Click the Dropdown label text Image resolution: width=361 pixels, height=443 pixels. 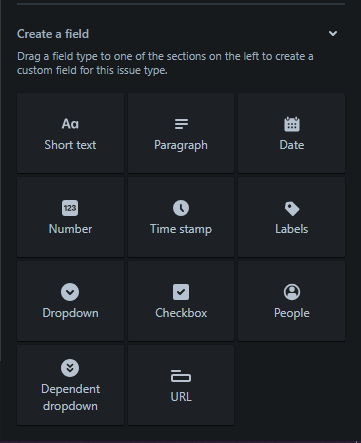[x=70, y=313]
